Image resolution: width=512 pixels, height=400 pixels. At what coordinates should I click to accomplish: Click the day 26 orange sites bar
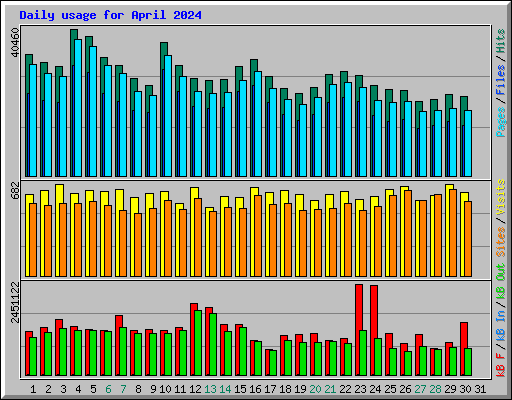click(x=408, y=234)
